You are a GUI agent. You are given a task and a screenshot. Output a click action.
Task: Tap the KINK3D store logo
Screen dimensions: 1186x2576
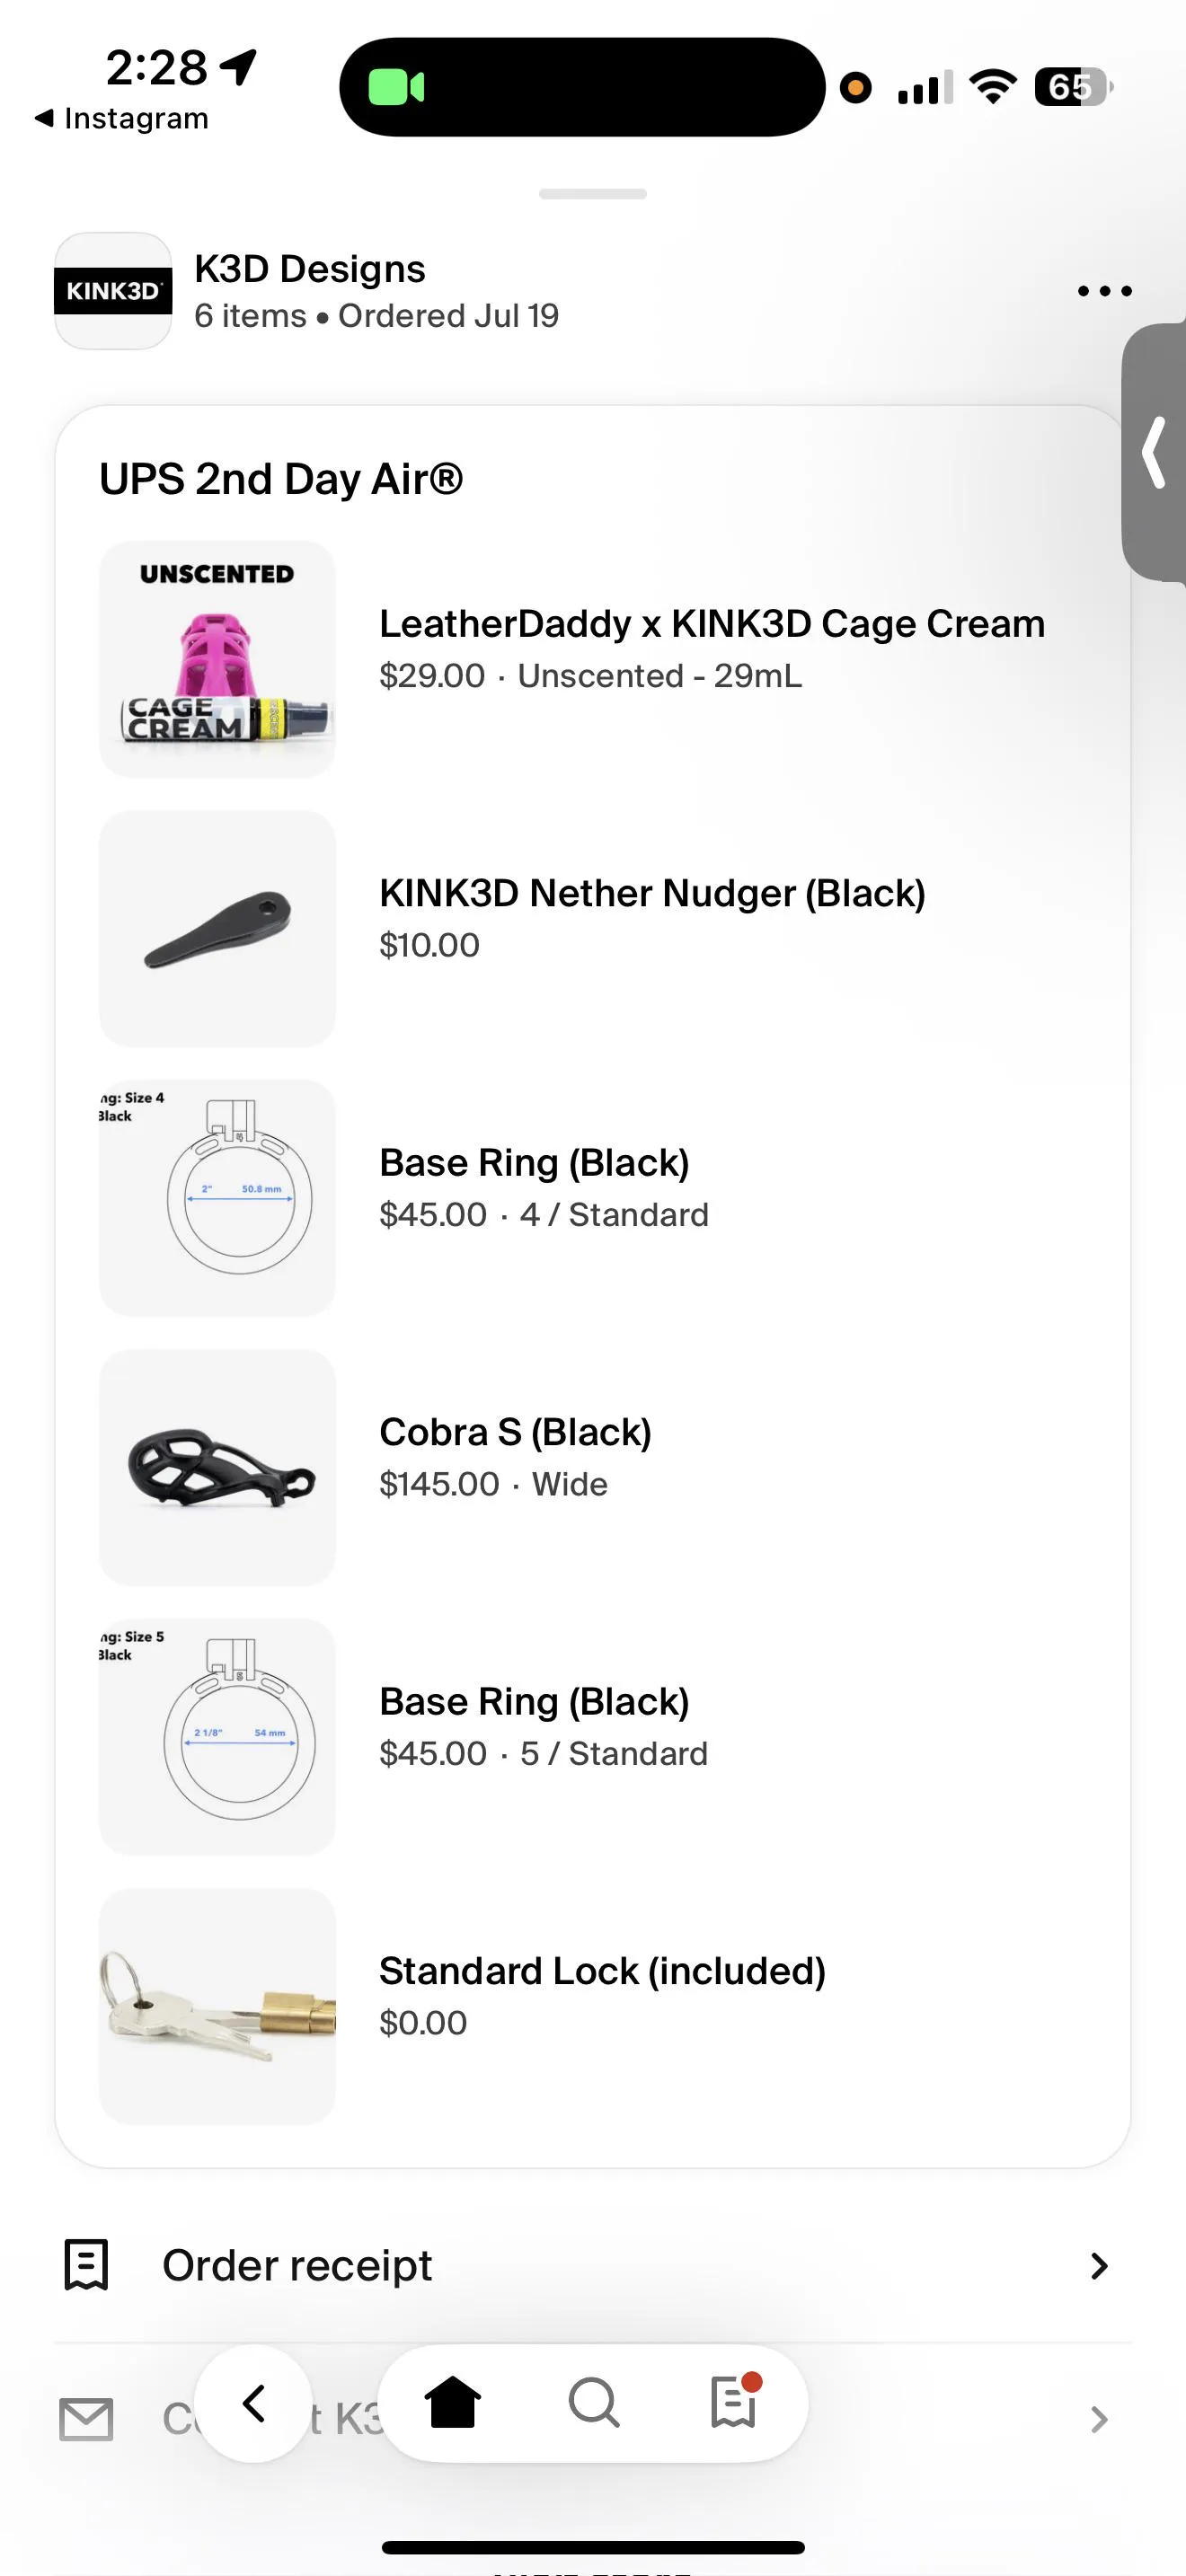click(112, 291)
